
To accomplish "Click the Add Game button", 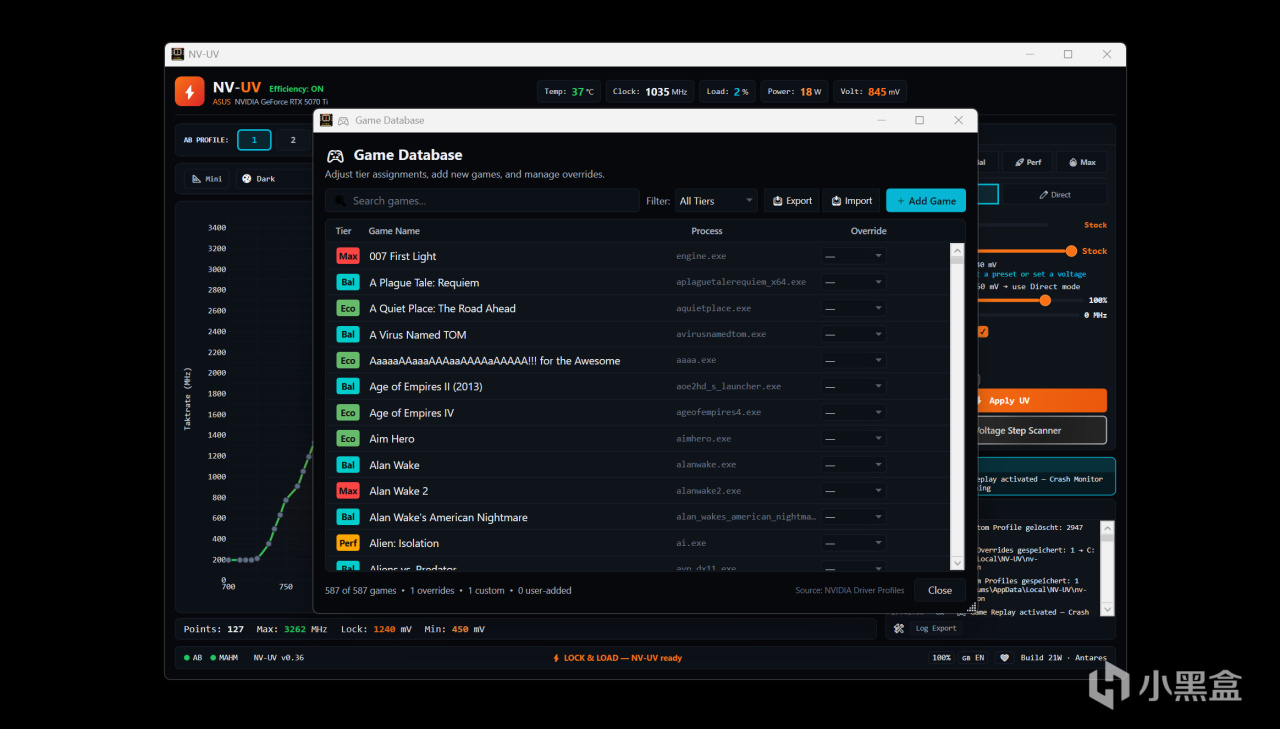I will [x=926, y=201].
